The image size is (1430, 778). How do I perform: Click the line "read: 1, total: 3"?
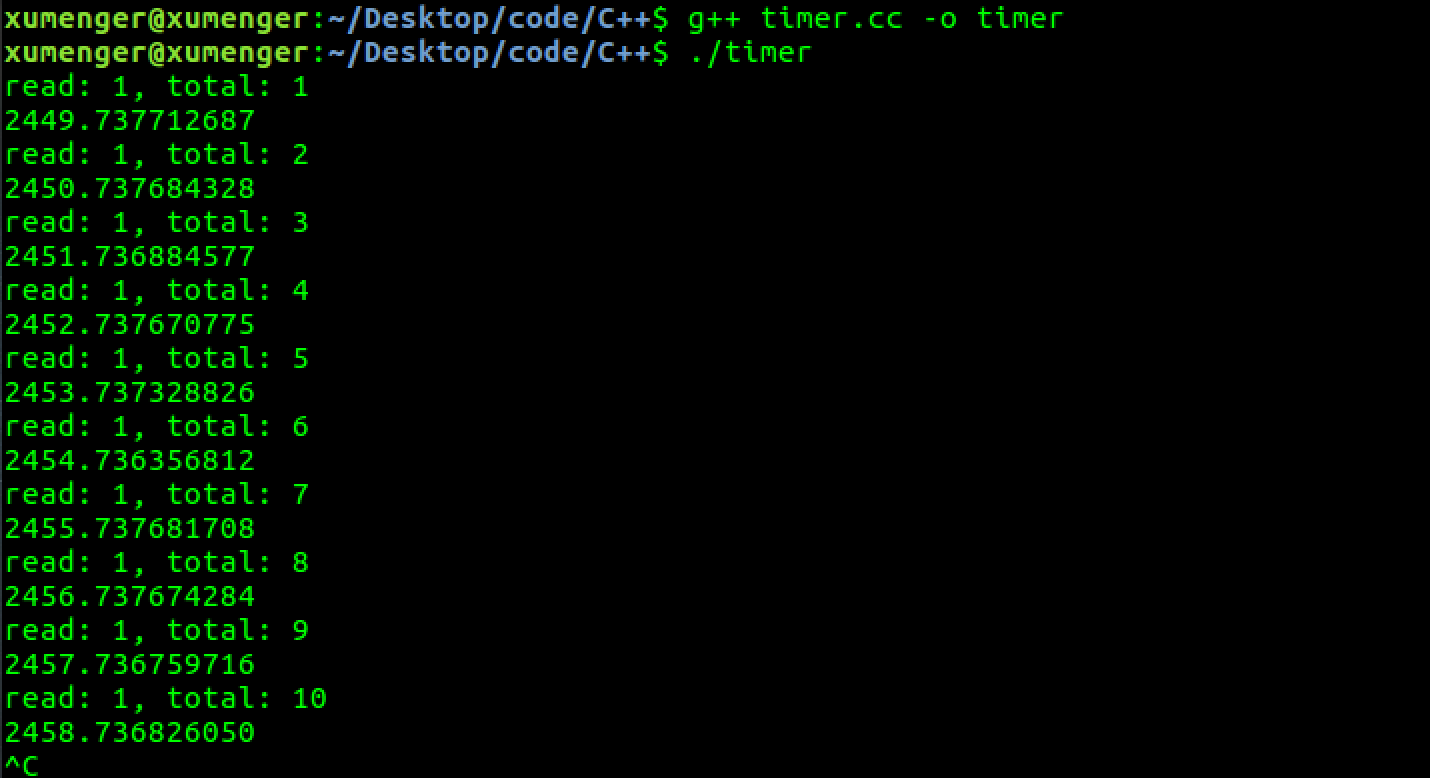point(157,223)
